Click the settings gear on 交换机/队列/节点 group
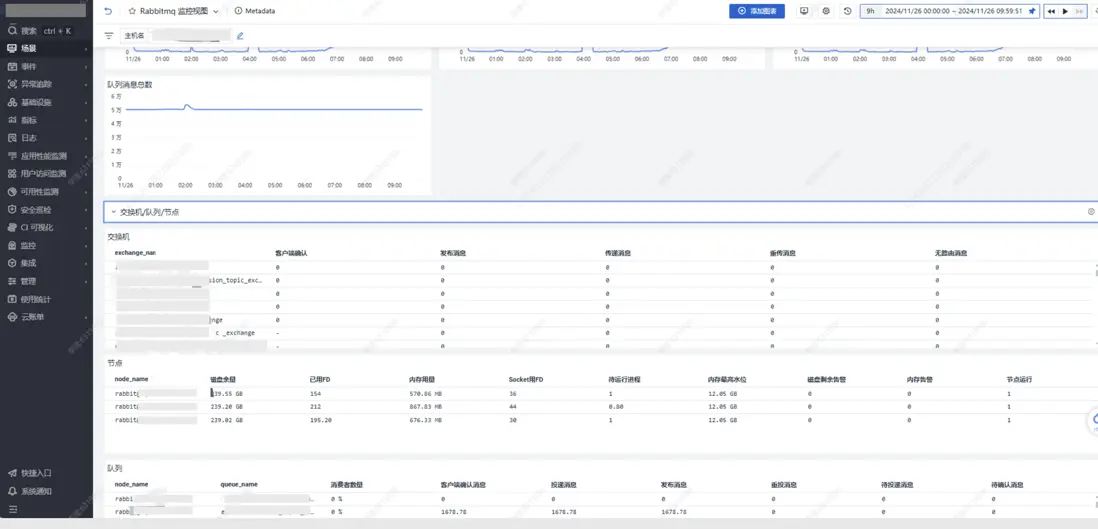Screen dimensions: 1098x529 click(x=1091, y=212)
